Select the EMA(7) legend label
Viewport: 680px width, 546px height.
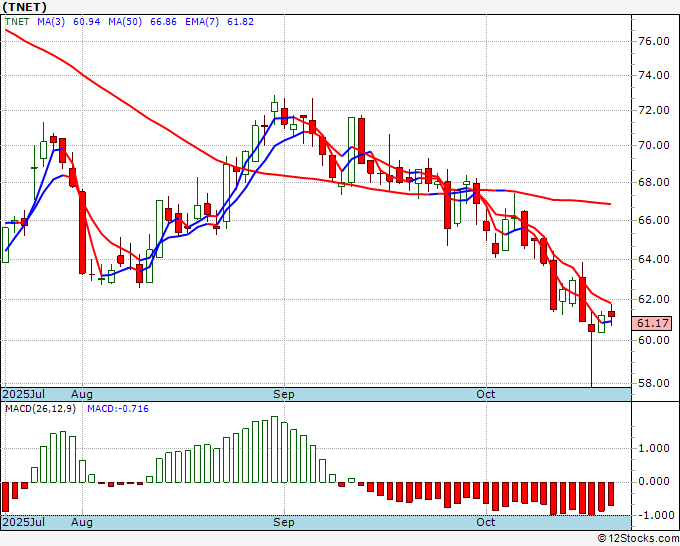tap(202, 22)
